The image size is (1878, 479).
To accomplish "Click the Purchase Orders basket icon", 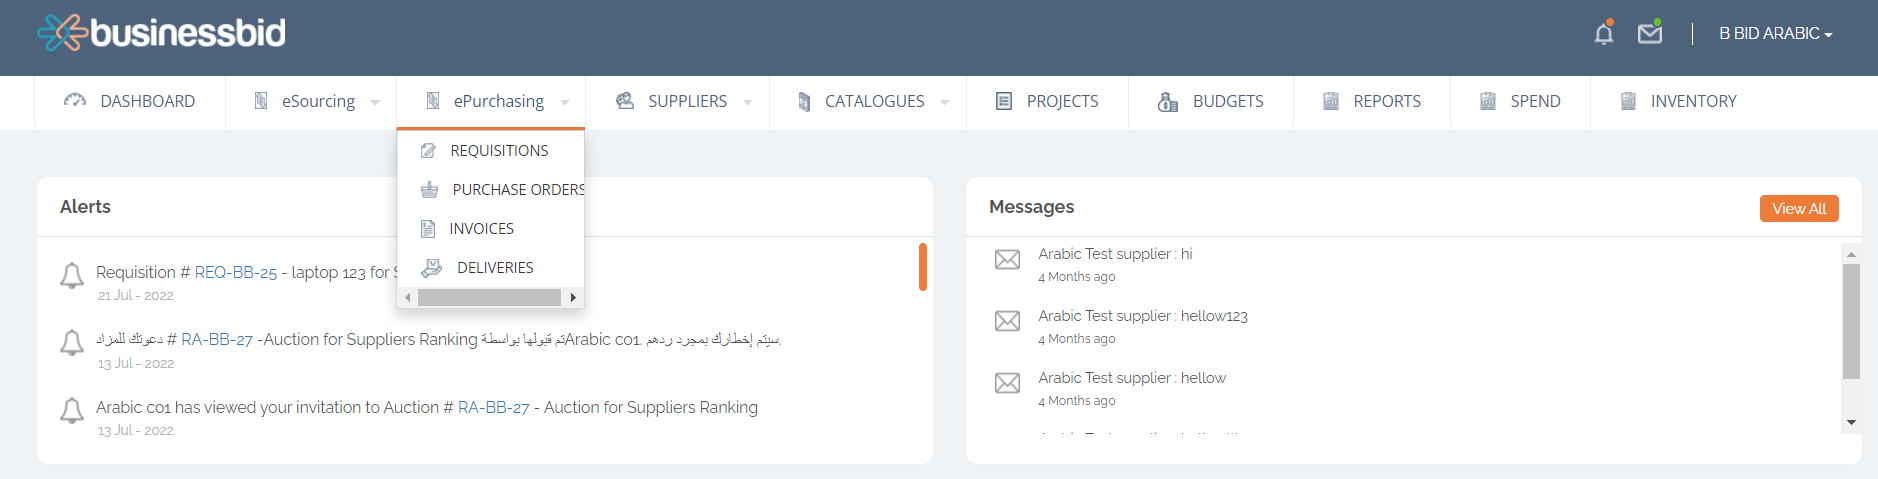I will point(430,190).
